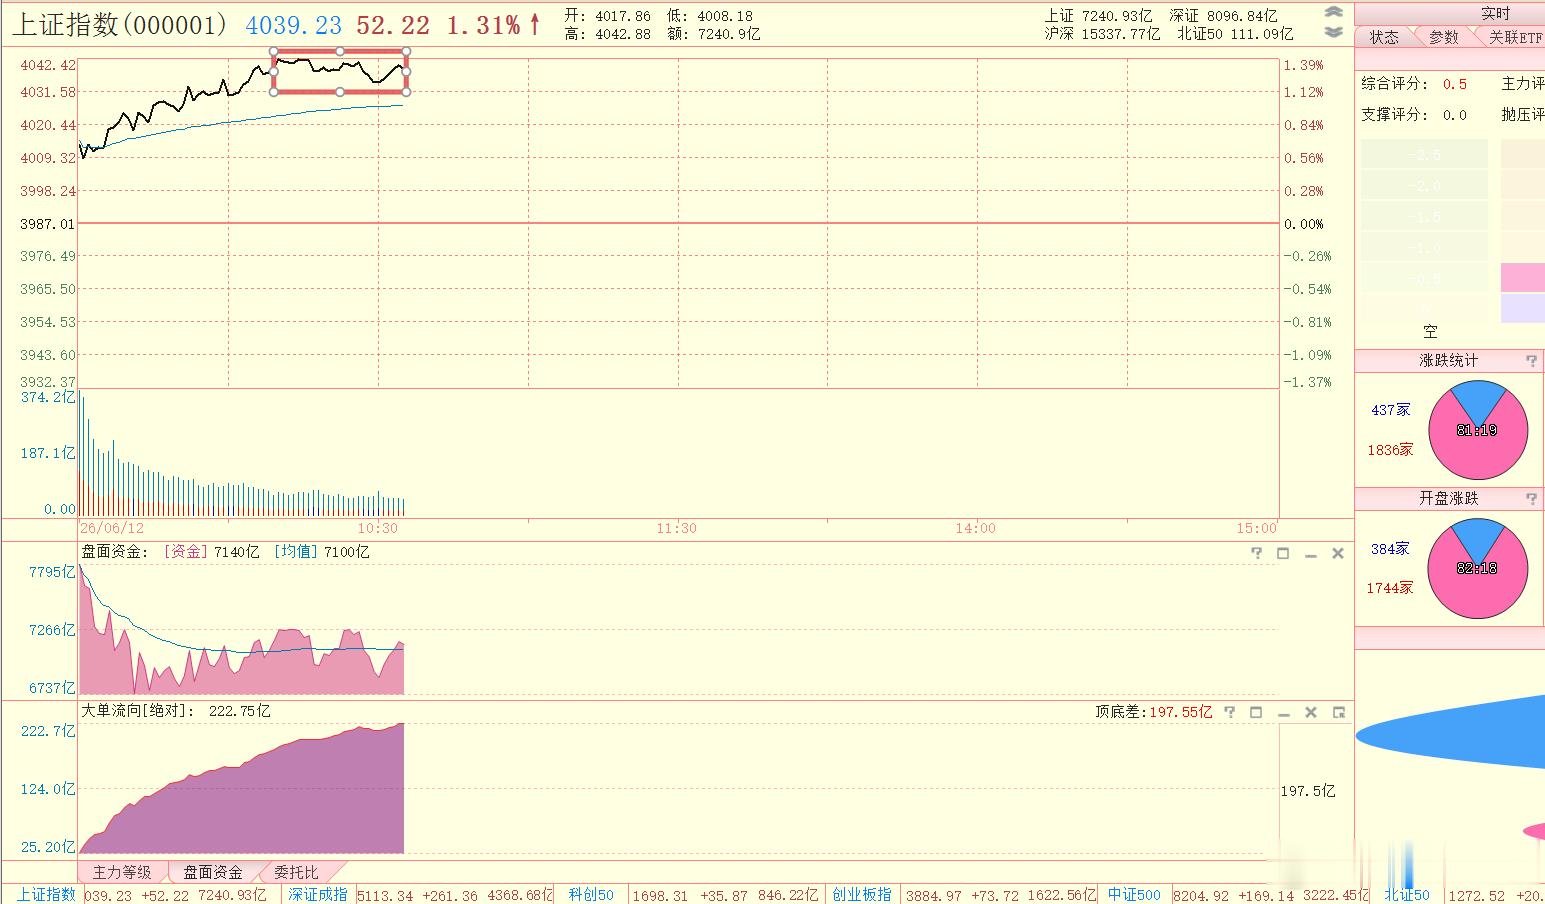Click the 10:30 time axis label

coord(377,528)
